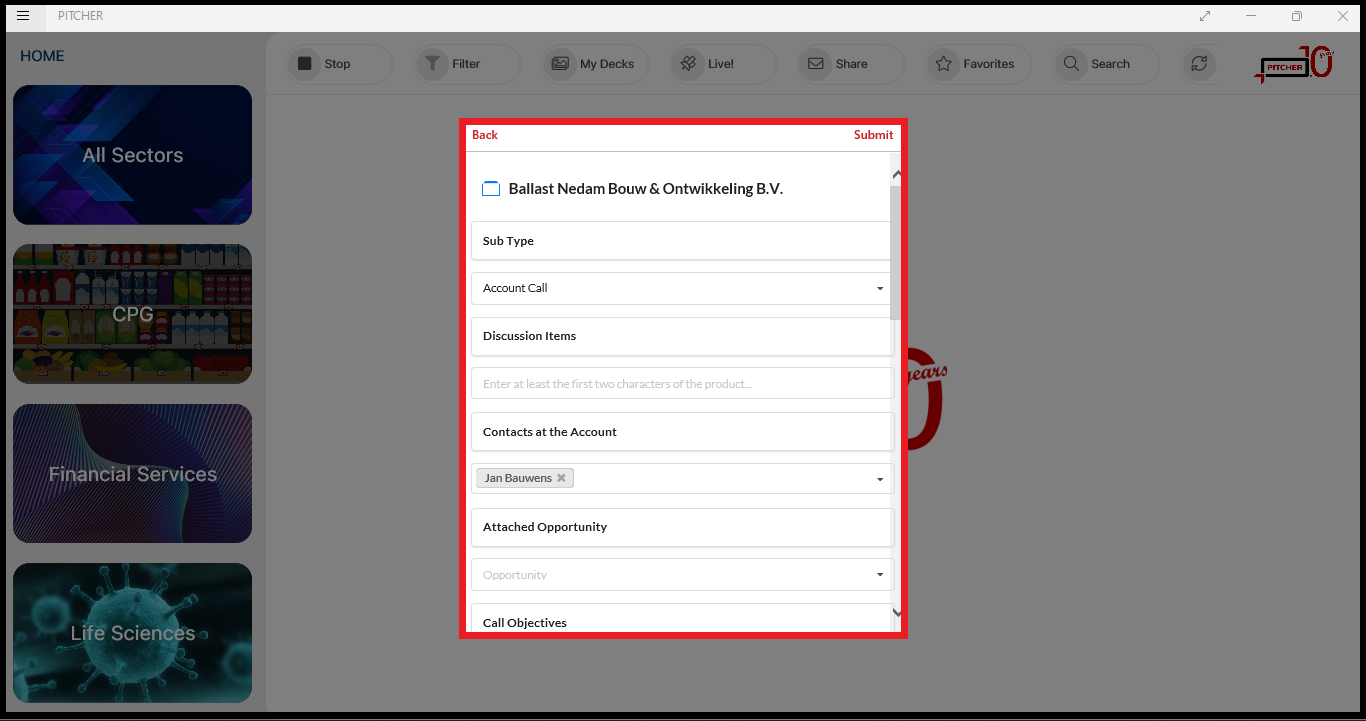Submit the call form
The width and height of the screenshot is (1366, 721).
pyautogui.click(x=873, y=135)
